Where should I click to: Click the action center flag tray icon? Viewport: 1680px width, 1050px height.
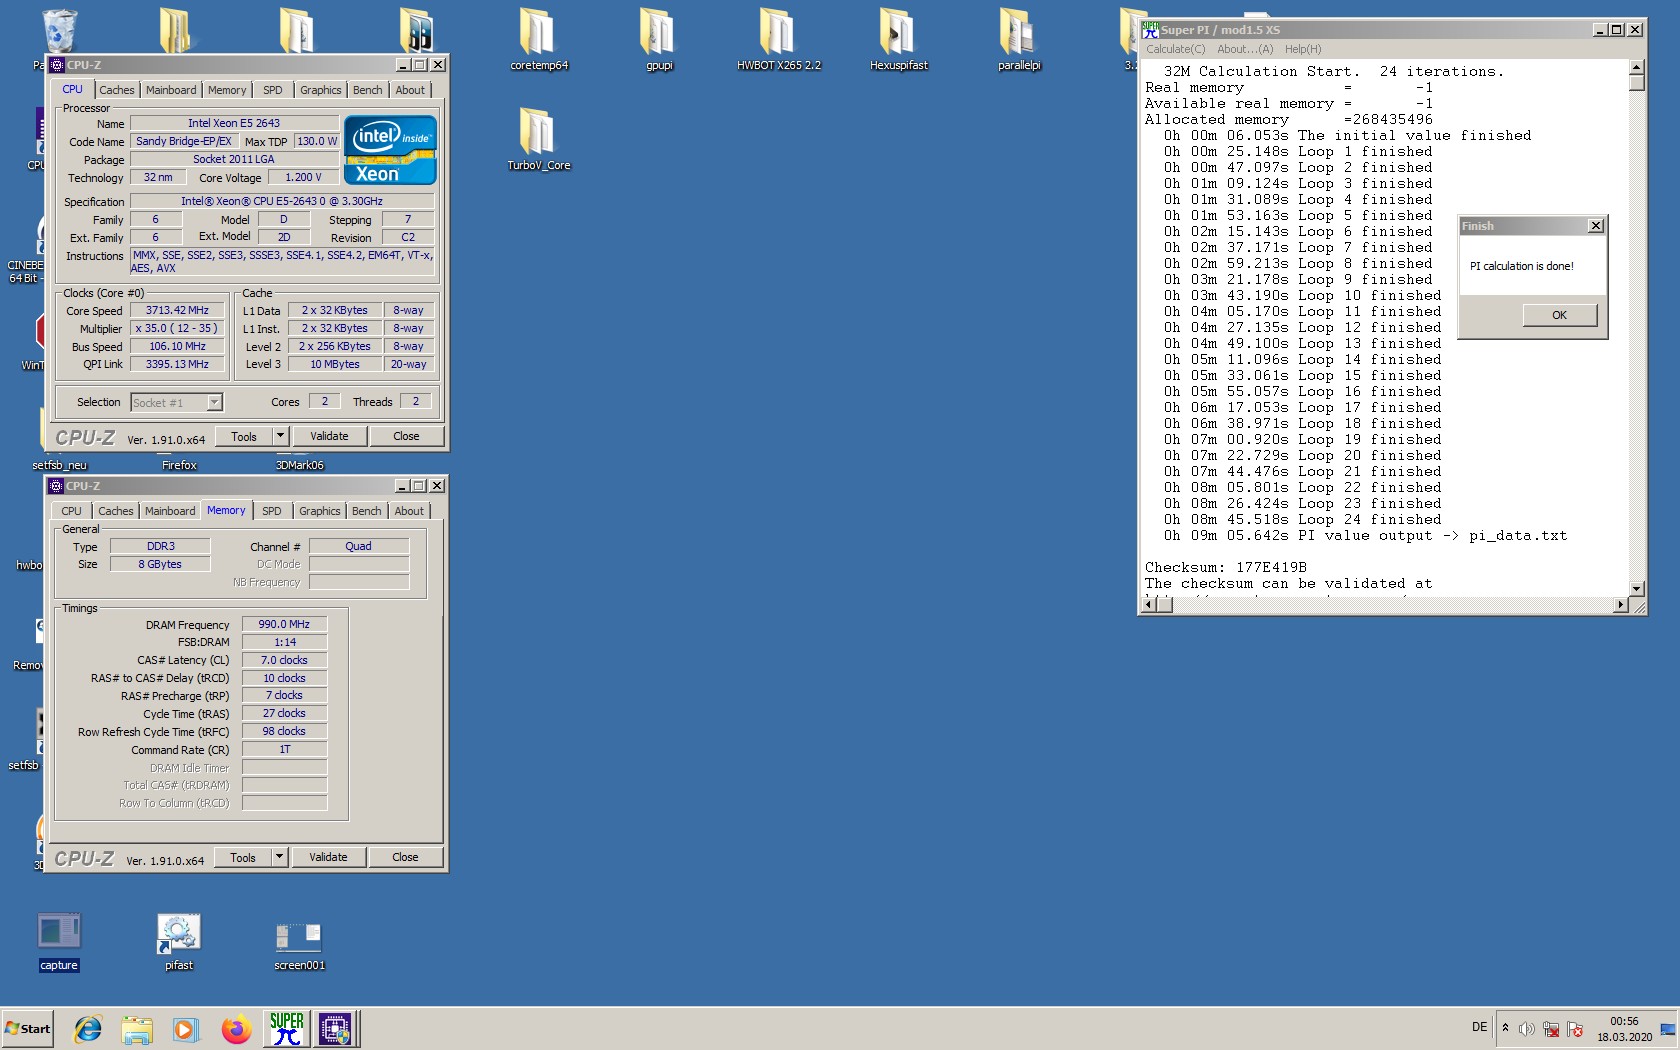[1575, 1029]
